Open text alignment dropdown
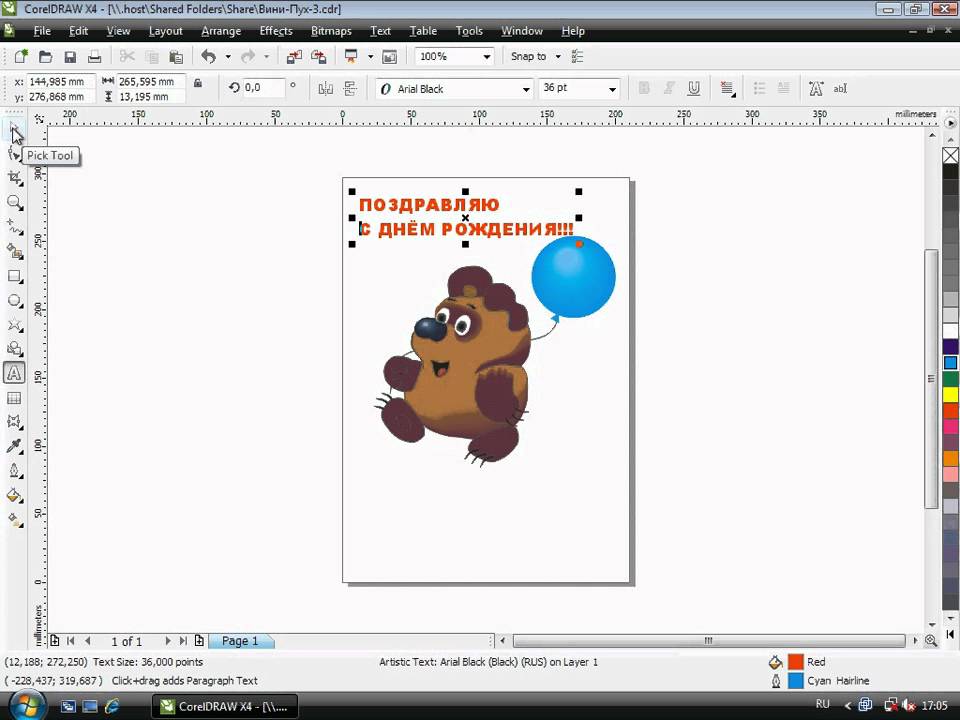 [727, 88]
